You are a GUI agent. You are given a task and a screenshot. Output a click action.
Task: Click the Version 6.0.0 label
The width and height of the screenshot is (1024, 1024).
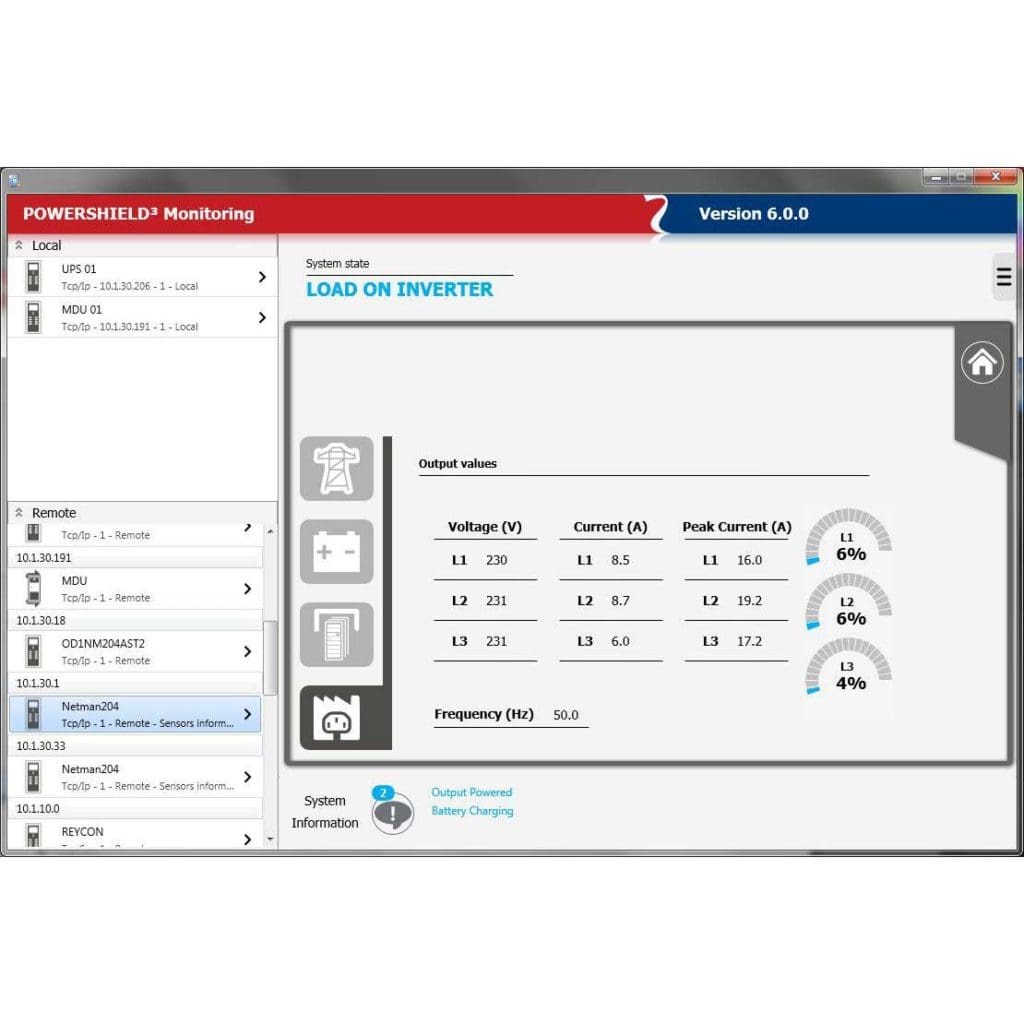pyautogui.click(x=754, y=214)
